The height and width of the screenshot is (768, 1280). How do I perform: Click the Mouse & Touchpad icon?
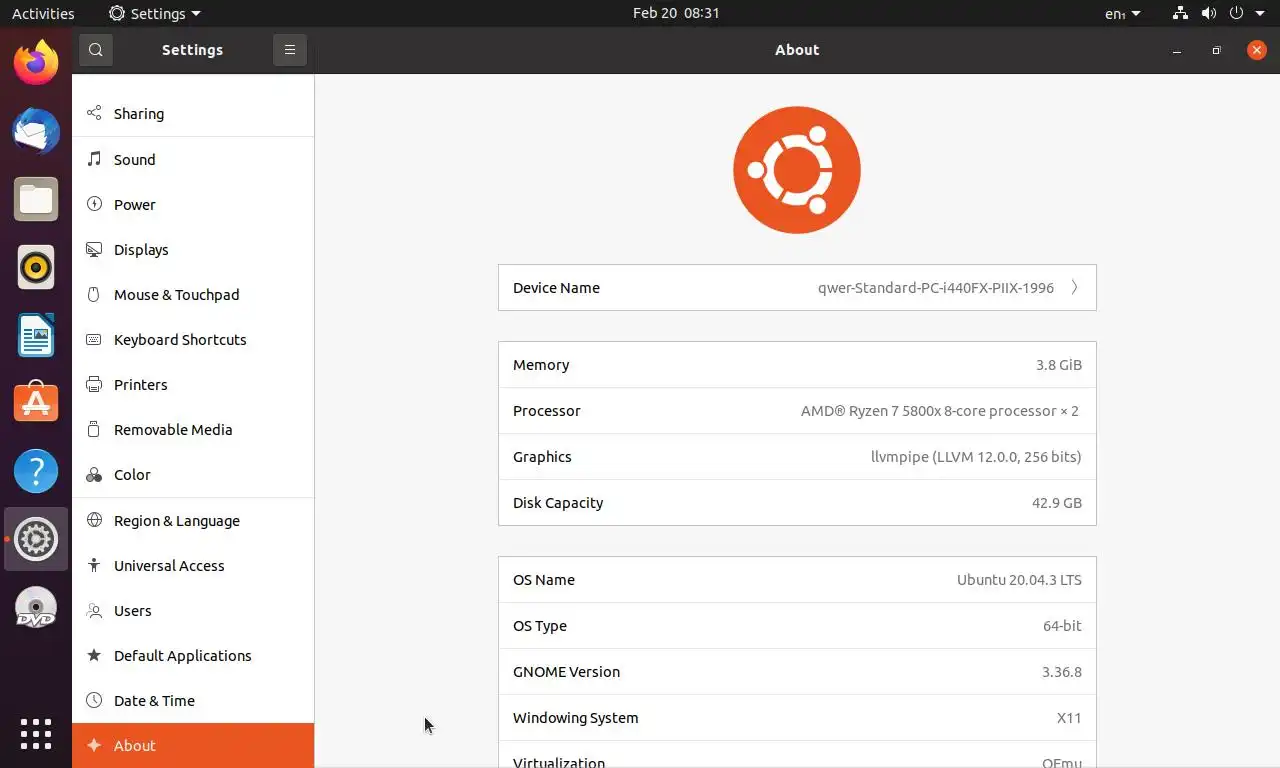click(x=94, y=294)
